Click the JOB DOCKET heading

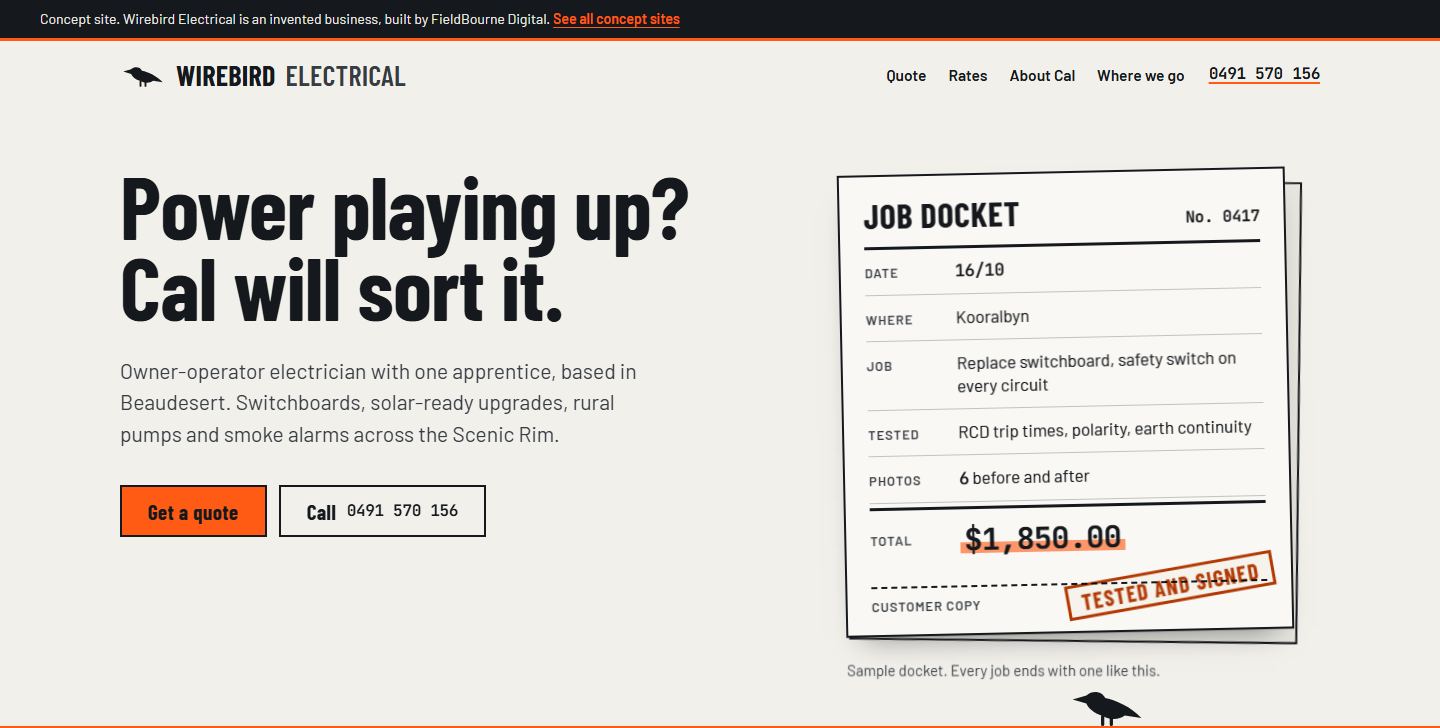coord(941,215)
